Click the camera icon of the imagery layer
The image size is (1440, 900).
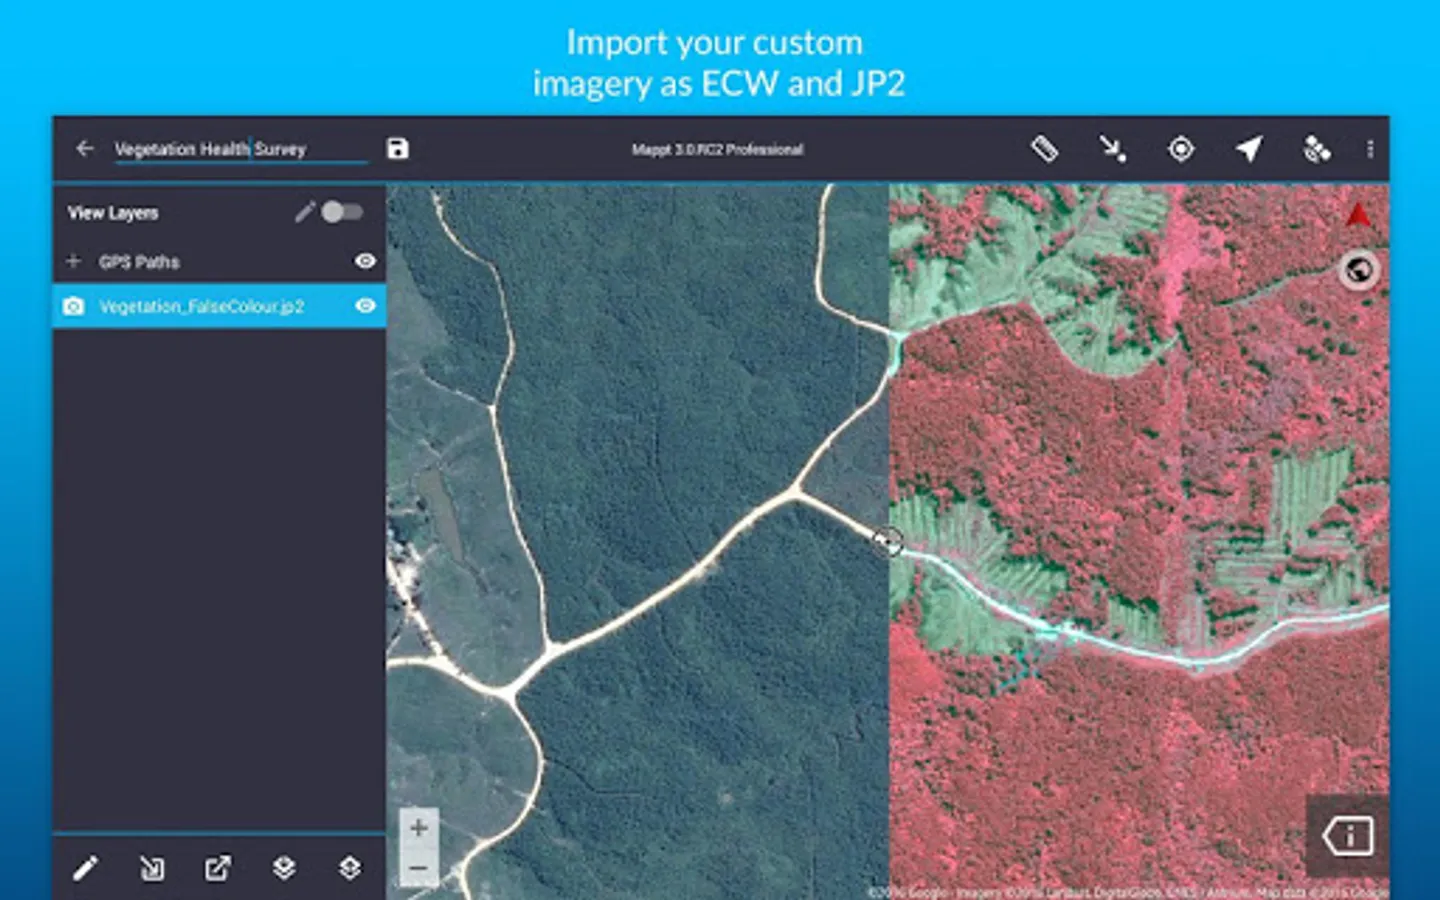[73, 306]
